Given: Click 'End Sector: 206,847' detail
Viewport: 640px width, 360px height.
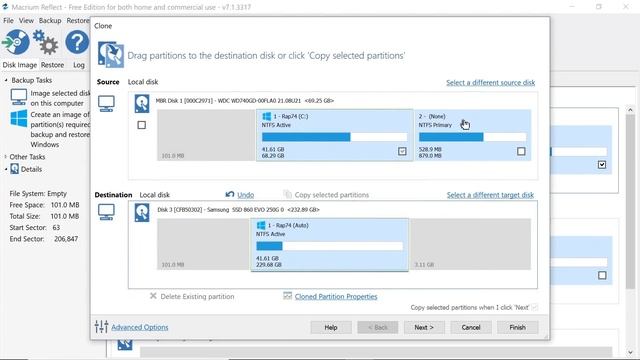Looking at the screenshot, I should point(44,239).
